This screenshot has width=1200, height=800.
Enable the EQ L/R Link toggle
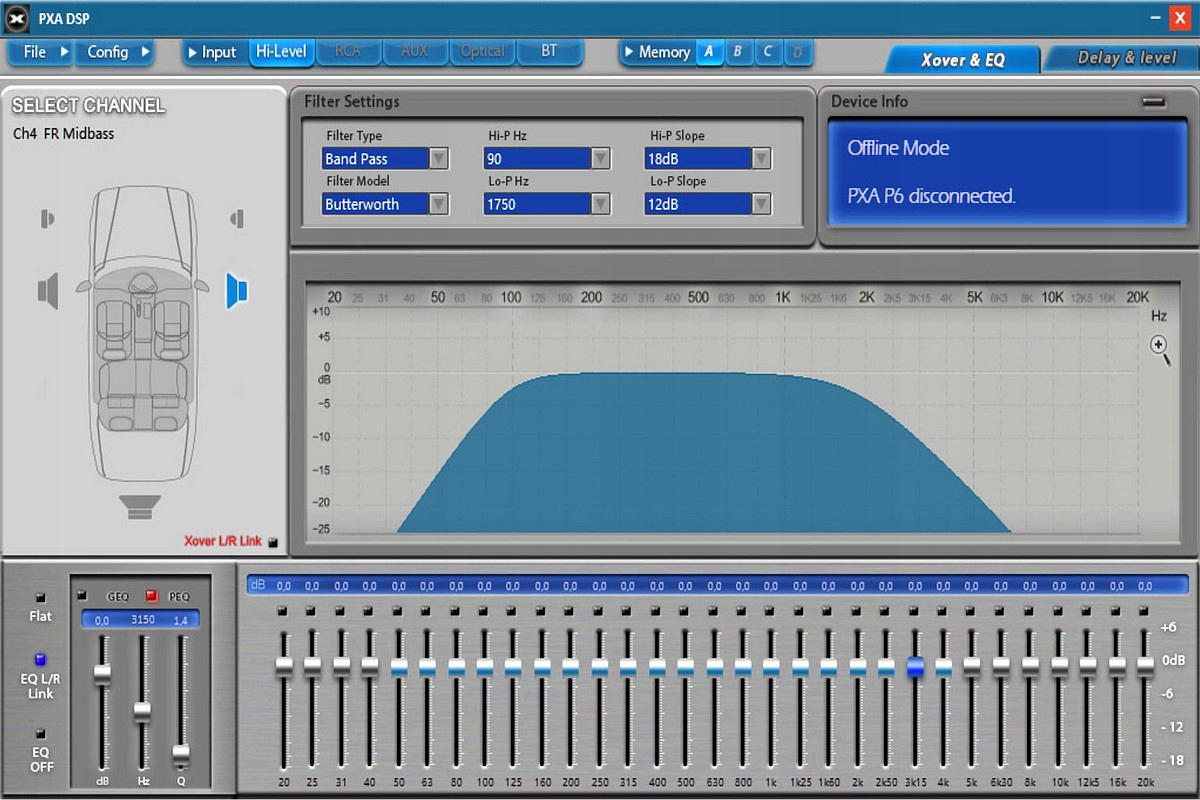tap(41, 660)
